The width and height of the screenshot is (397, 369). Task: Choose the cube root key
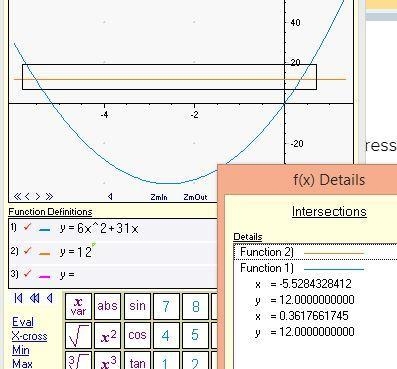78,360
